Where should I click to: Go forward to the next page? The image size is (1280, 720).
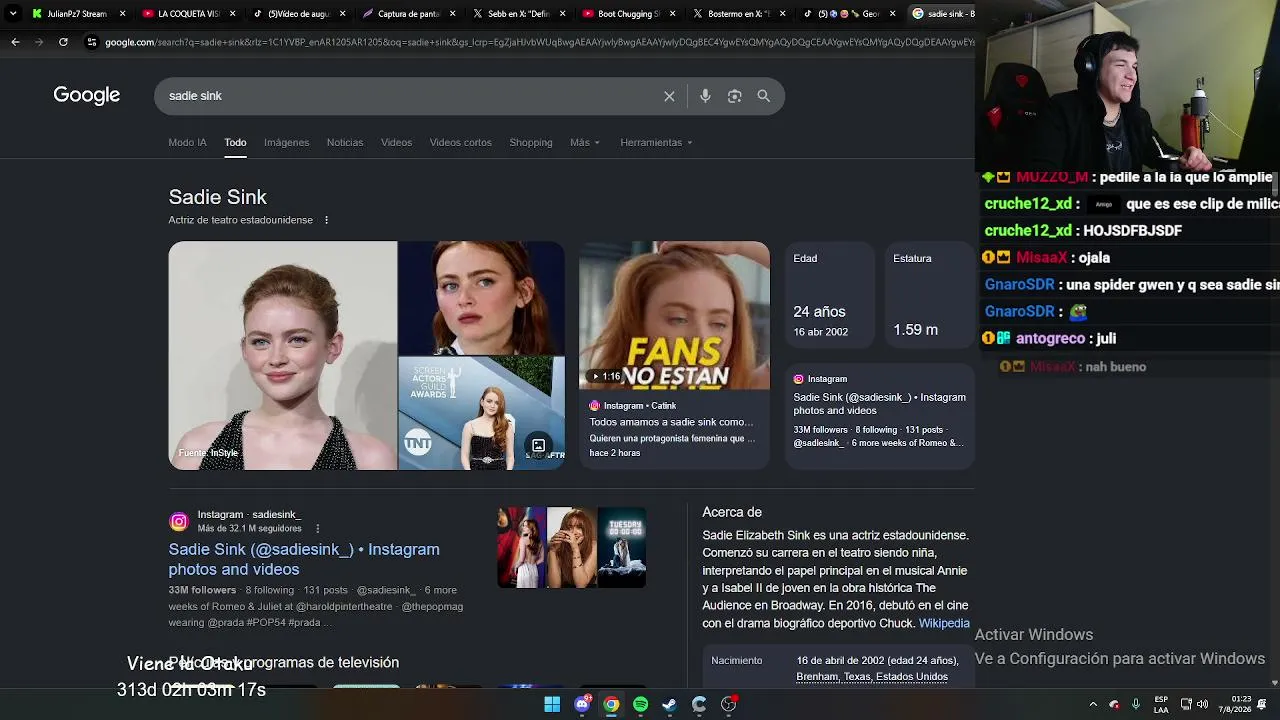(x=39, y=42)
